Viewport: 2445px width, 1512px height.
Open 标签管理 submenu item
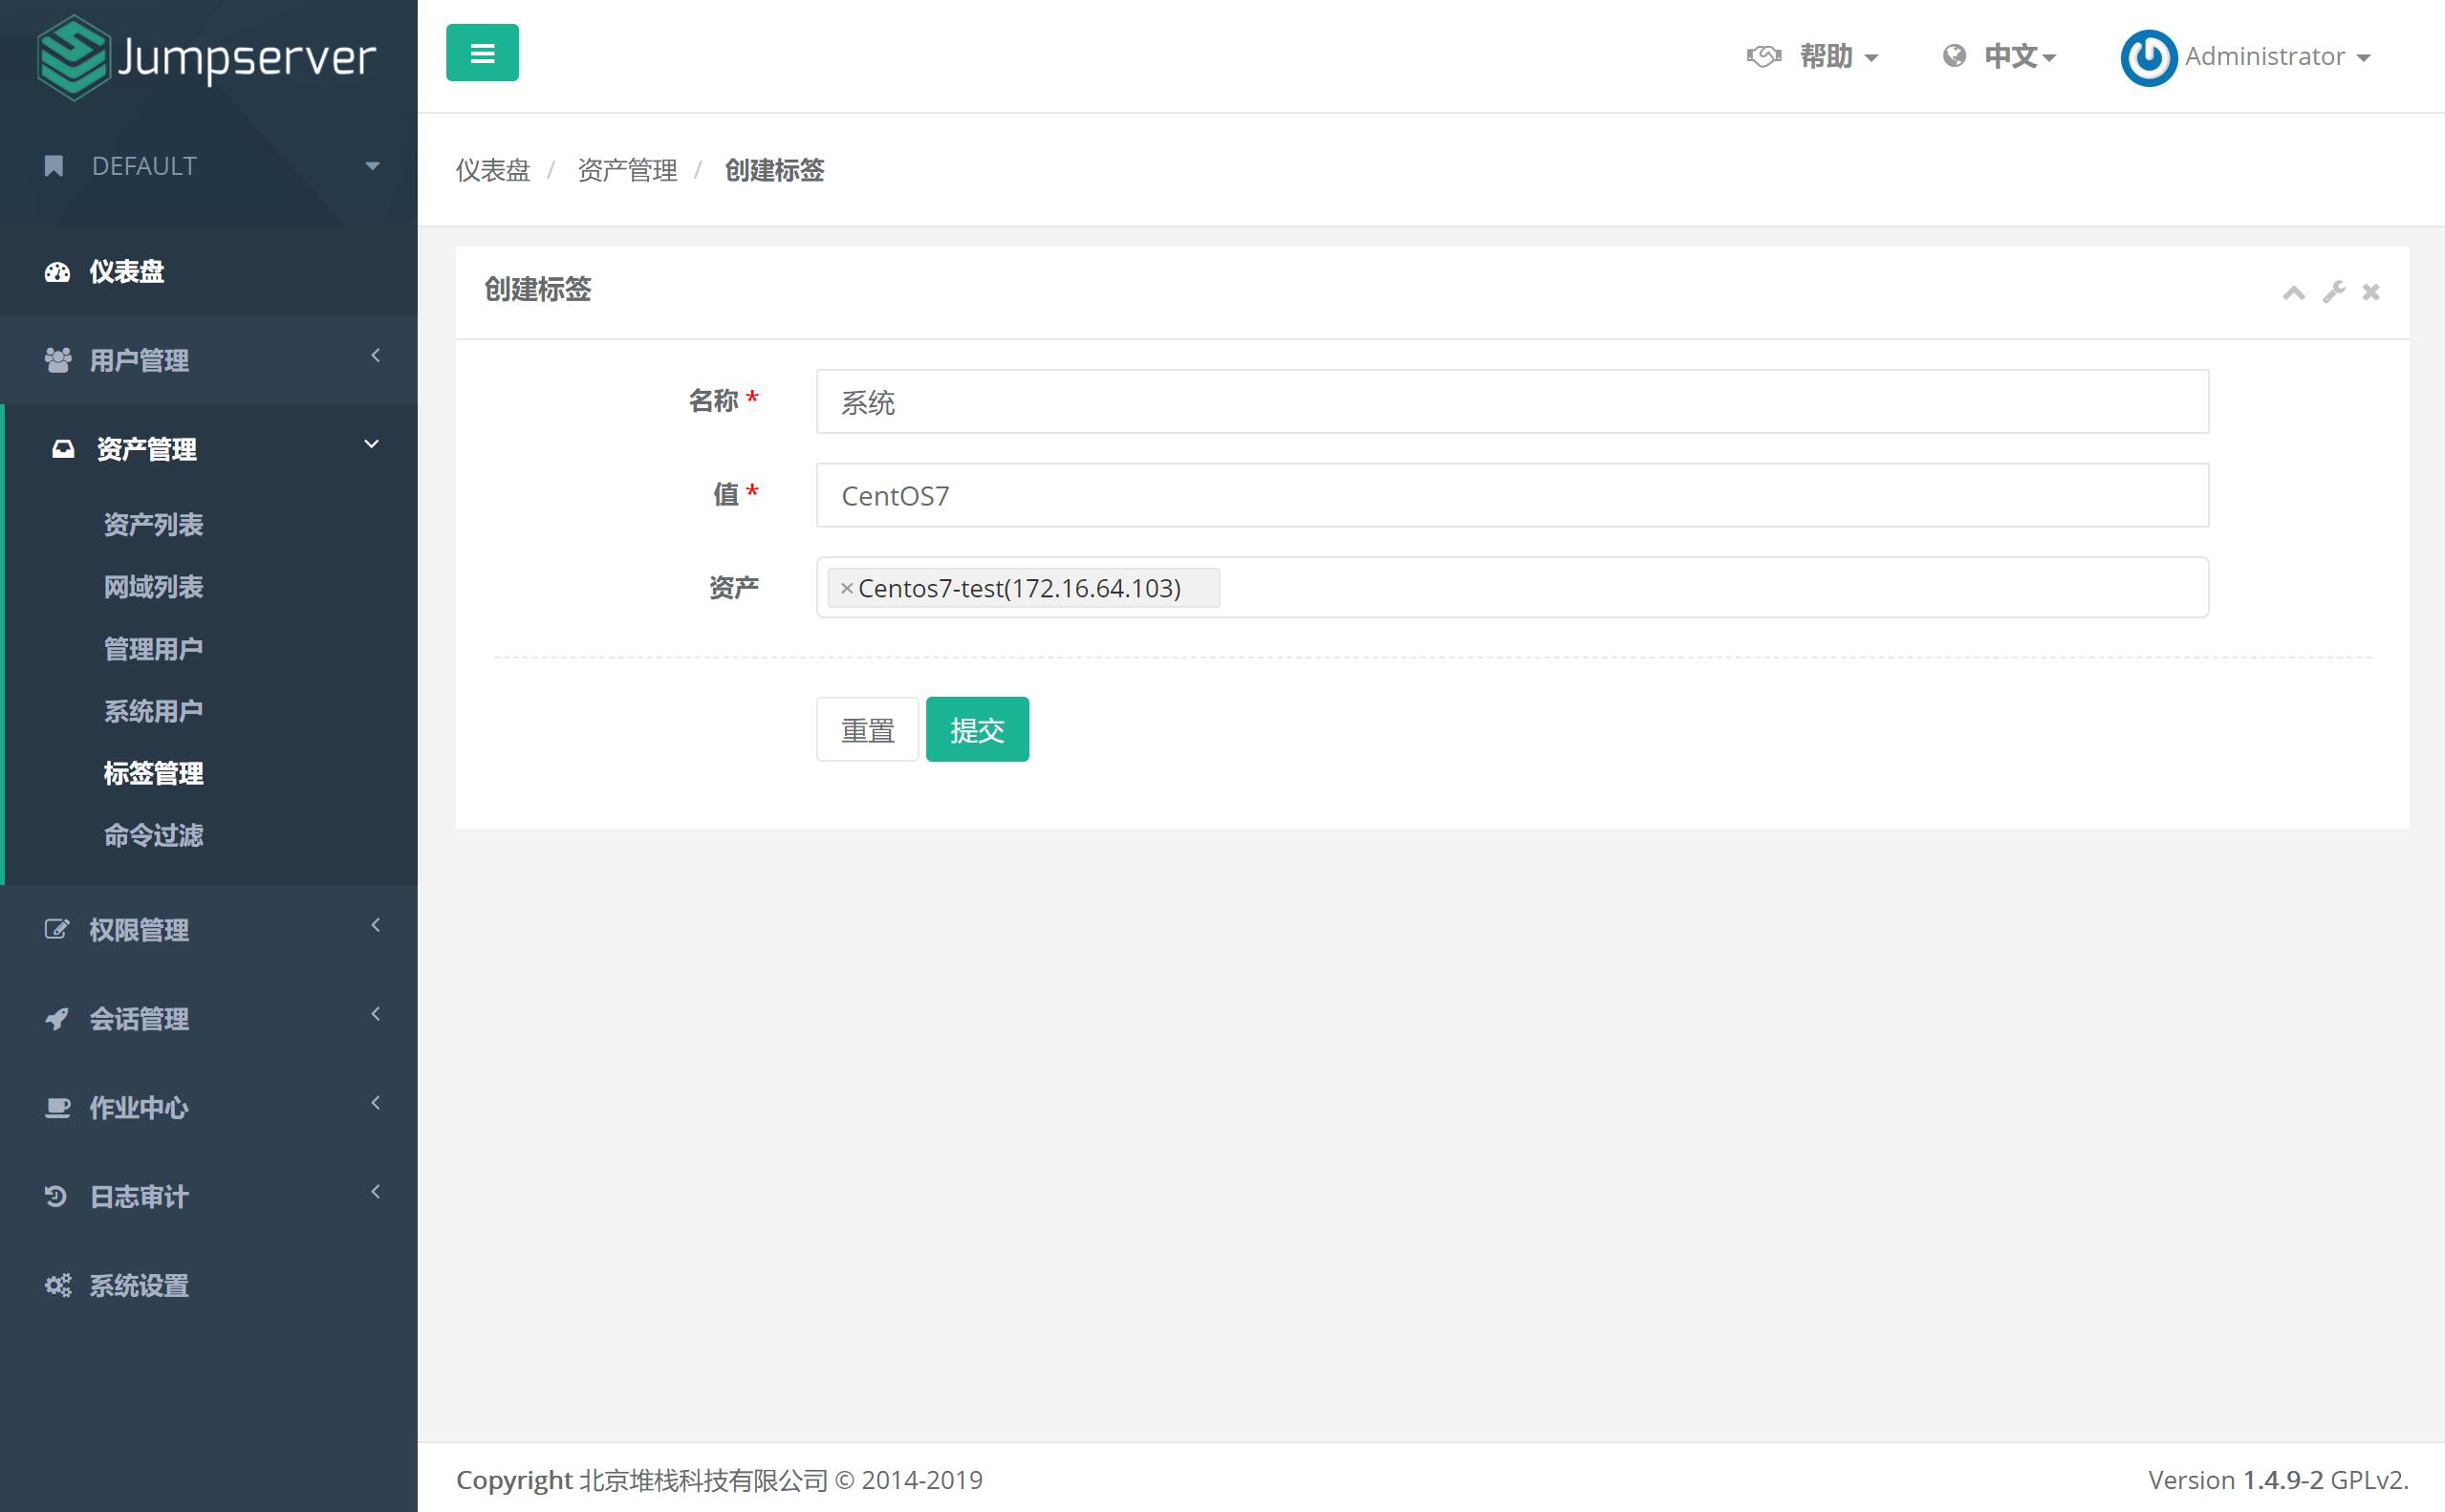point(153,773)
